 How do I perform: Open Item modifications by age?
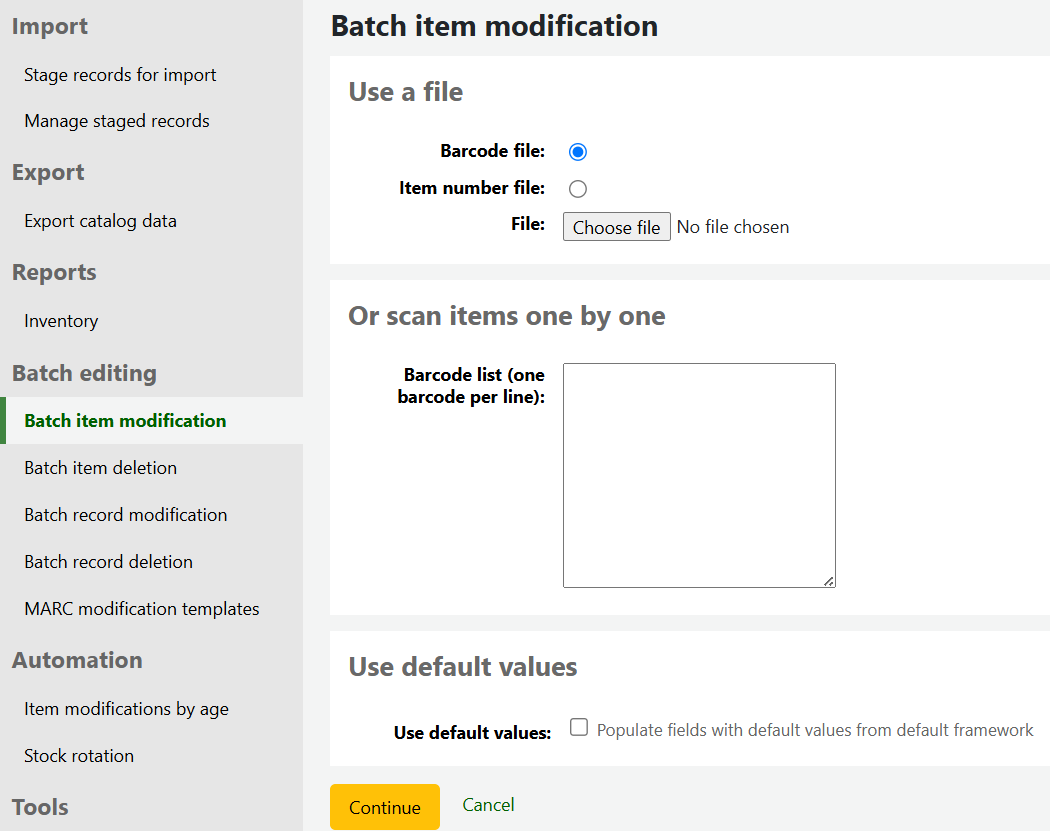[x=126, y=709]
